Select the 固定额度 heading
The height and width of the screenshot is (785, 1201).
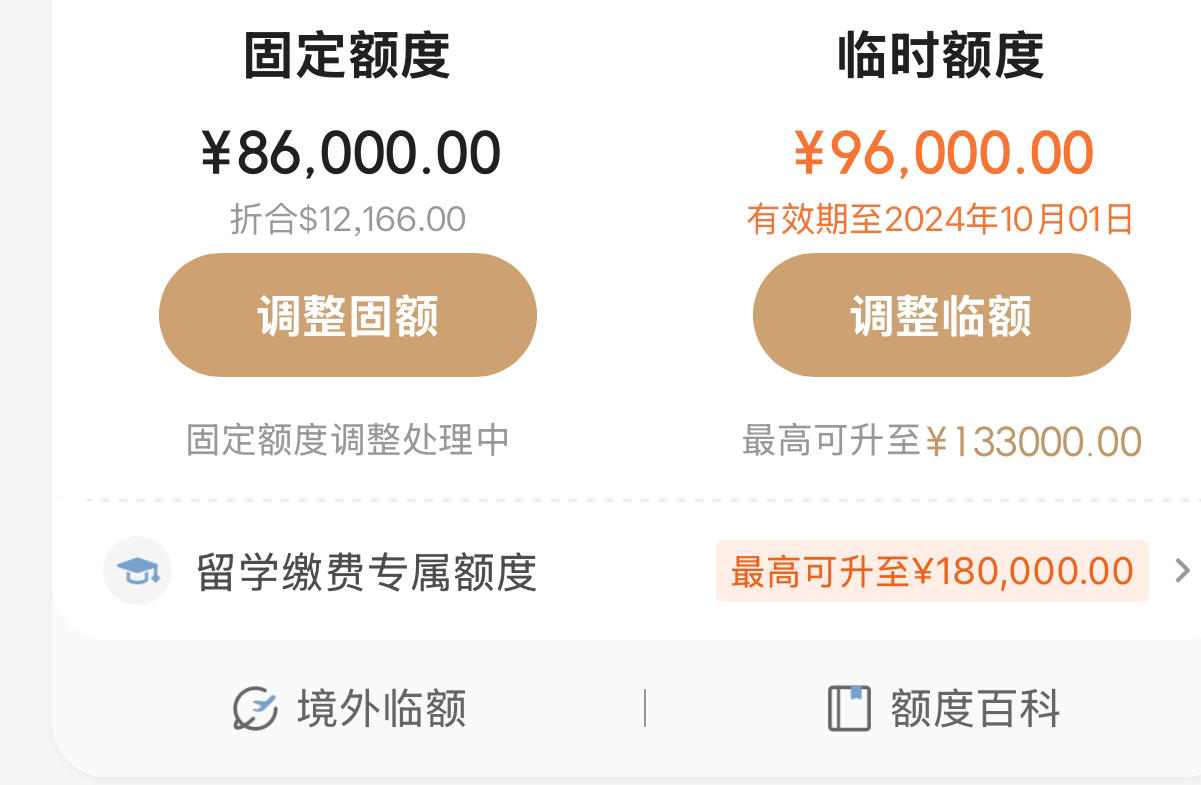(x=347, y=56)
